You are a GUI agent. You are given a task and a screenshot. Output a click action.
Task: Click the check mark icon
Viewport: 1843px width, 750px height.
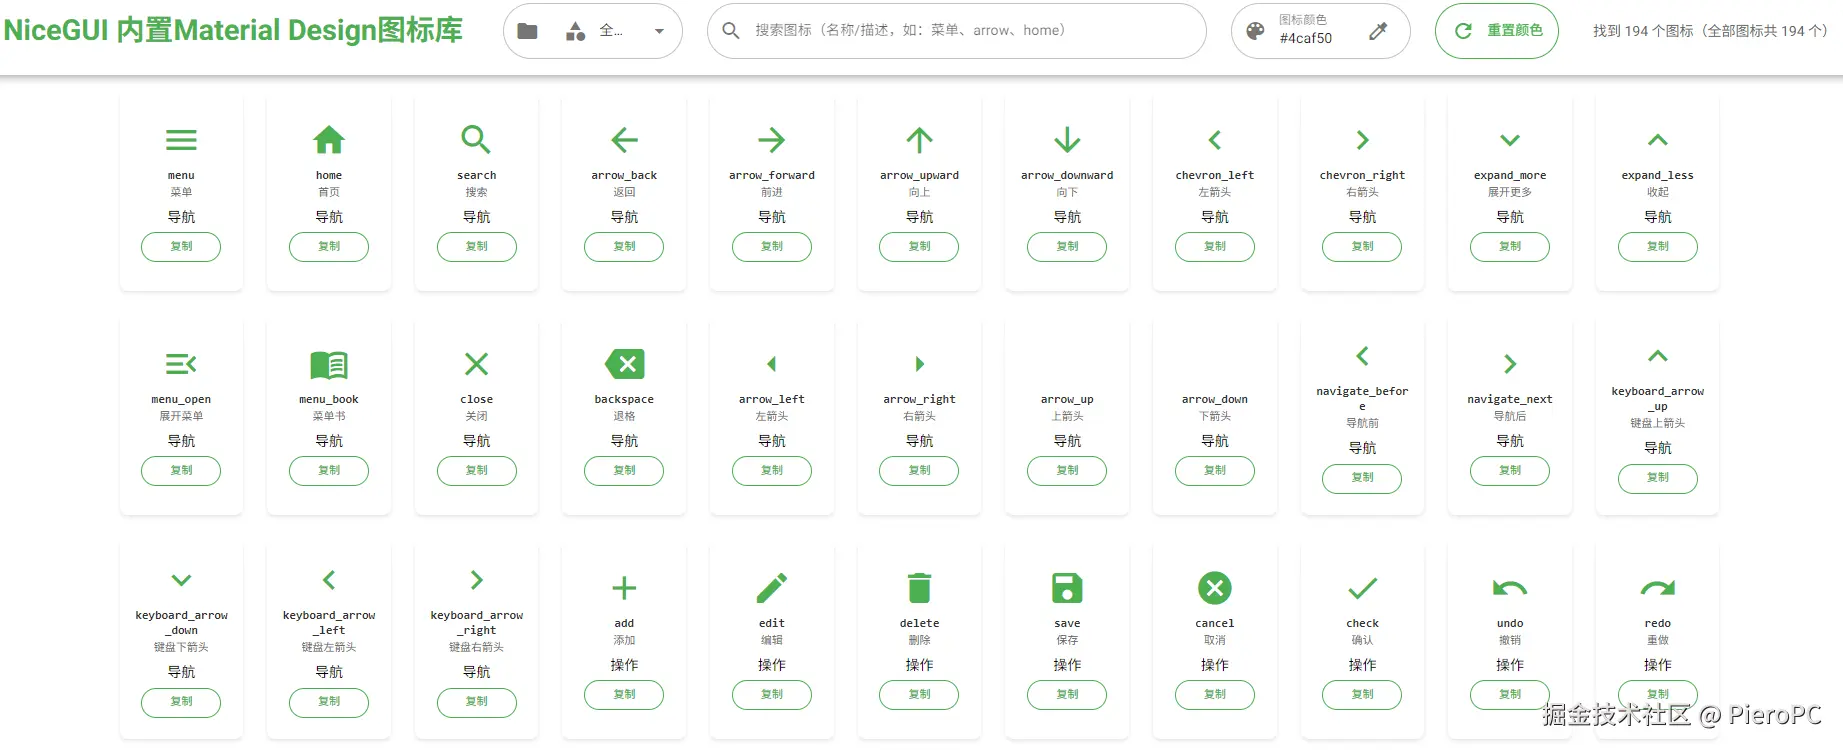coord(1362,588)
